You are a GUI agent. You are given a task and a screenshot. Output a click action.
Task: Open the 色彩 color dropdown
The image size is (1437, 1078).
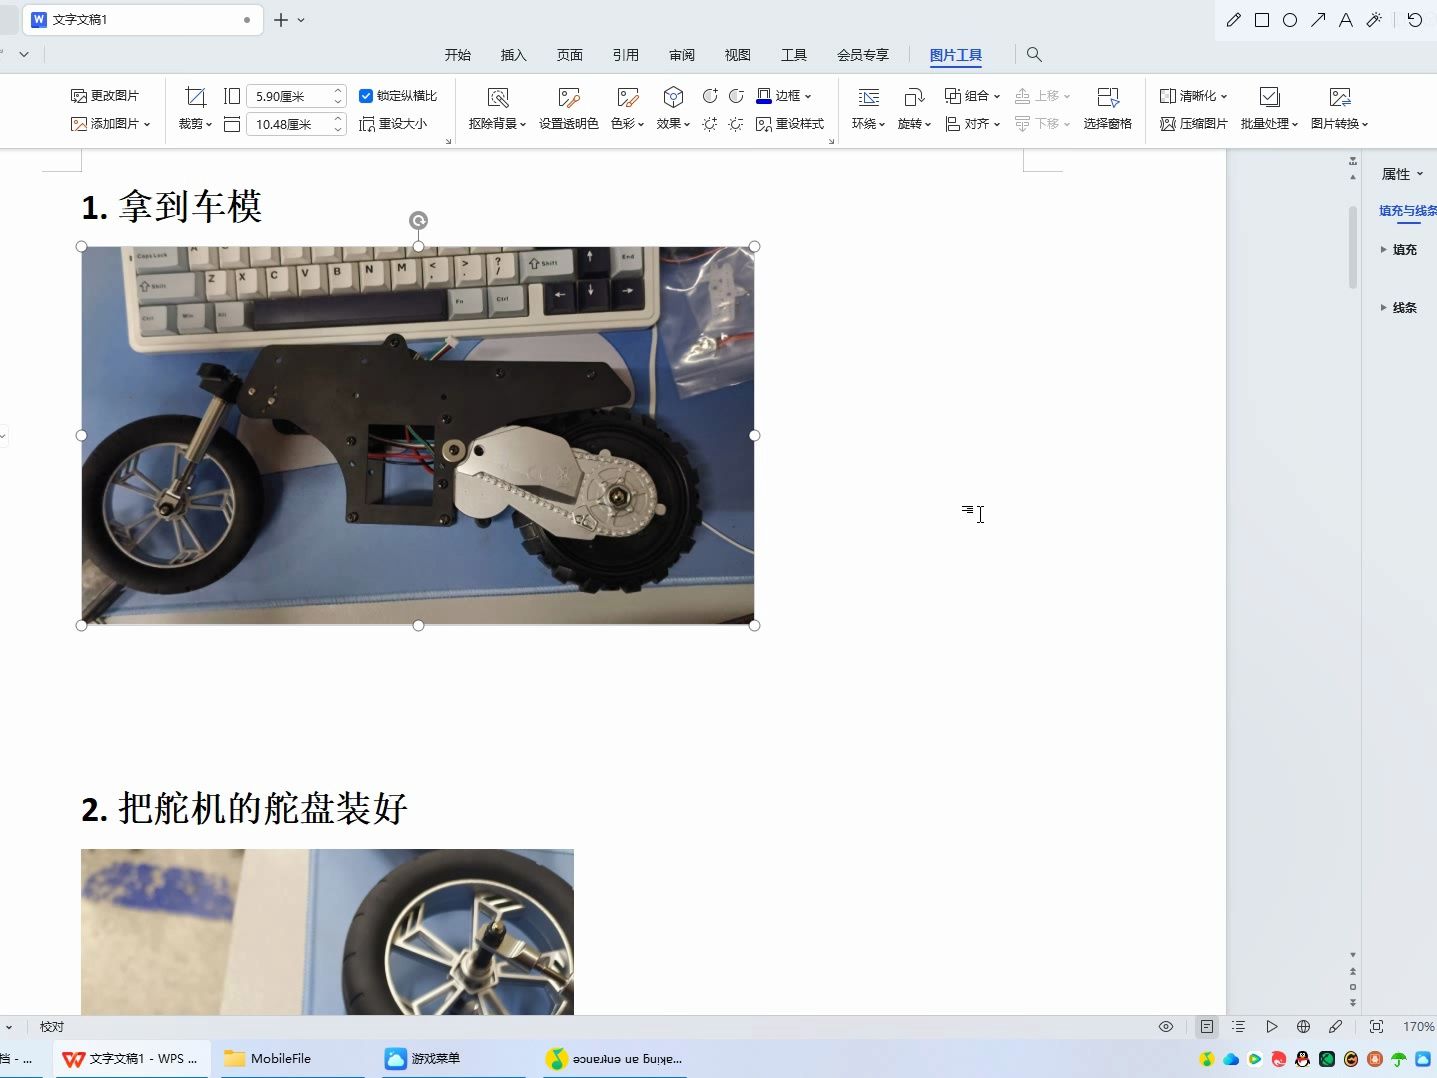tap(627, 124)
